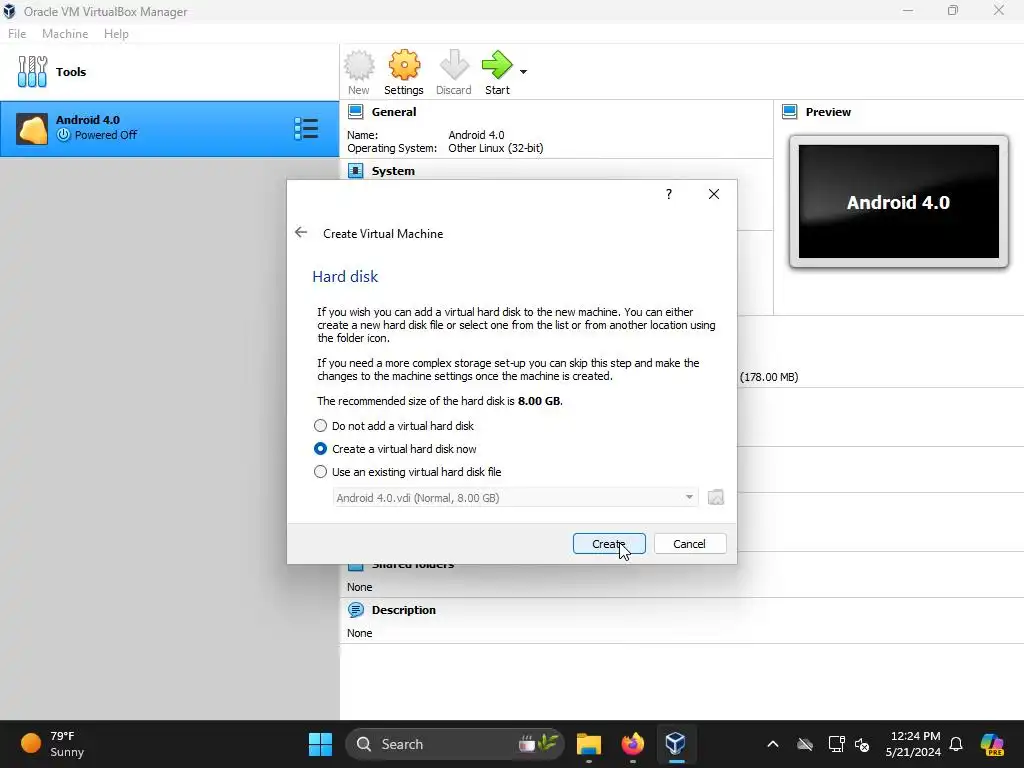Click the Cancel button
Viewport: 1024px width, 768px height.
pos(690,544)
